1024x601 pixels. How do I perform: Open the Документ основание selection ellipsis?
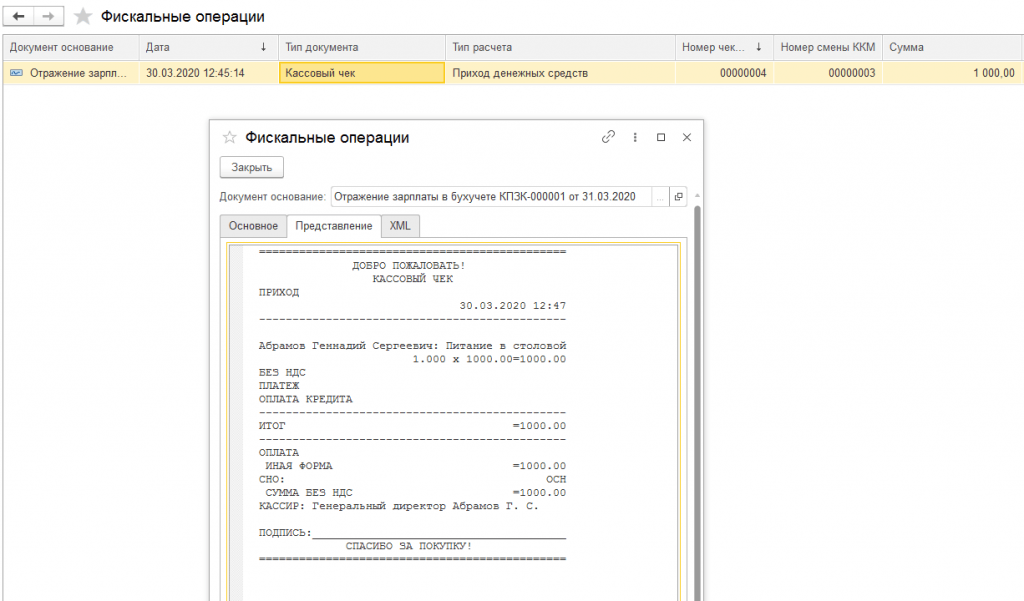(x=660, y=197)
